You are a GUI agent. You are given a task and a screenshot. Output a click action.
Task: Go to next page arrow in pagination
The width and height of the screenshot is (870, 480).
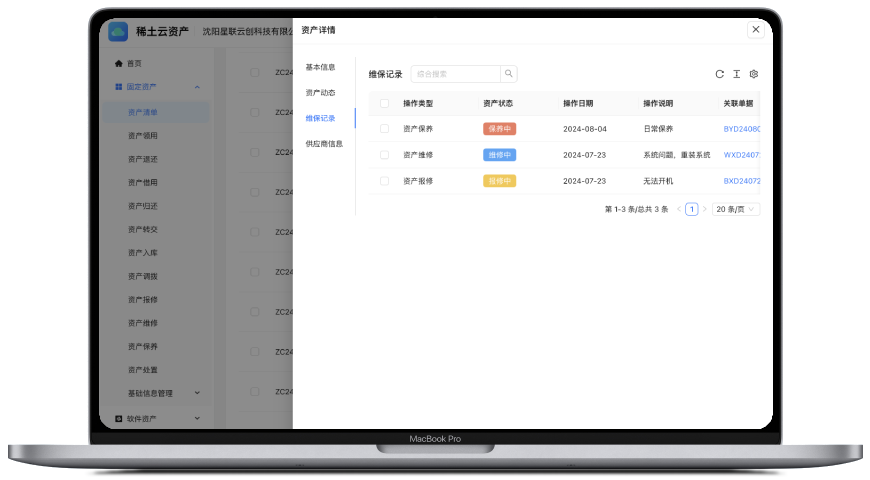tap(704, 209)
